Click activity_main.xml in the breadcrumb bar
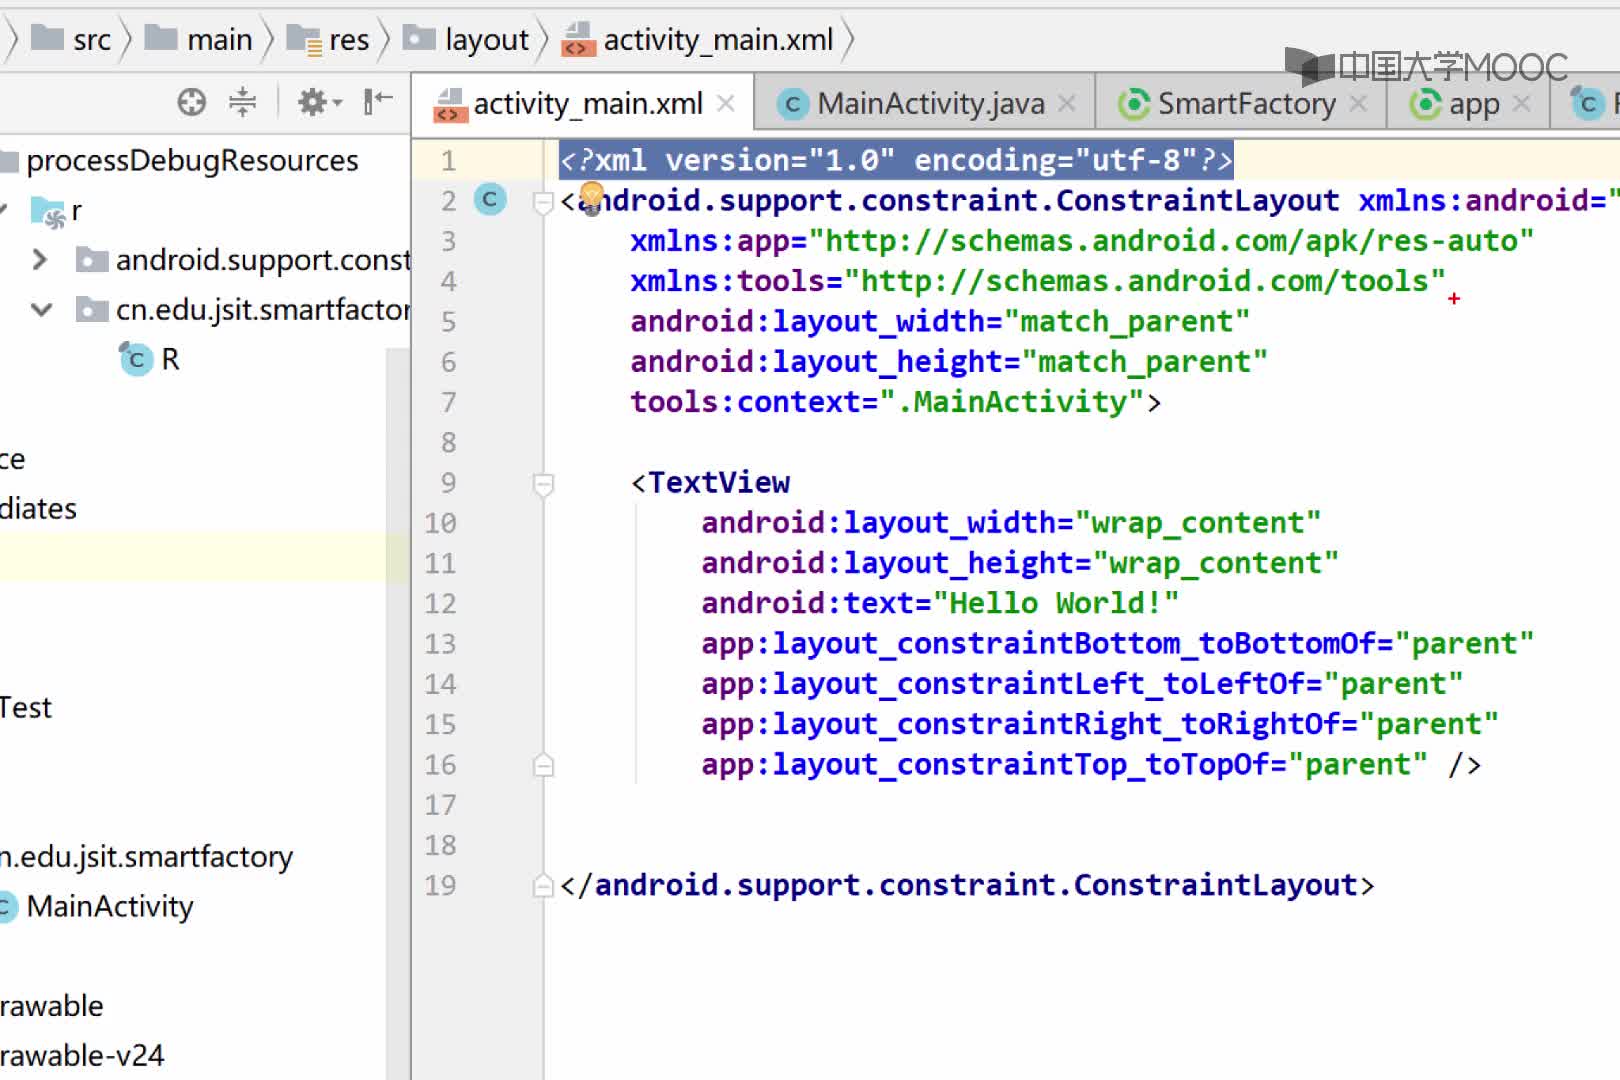This screenshot has width=1620, height=1080. tap(697, 39)
